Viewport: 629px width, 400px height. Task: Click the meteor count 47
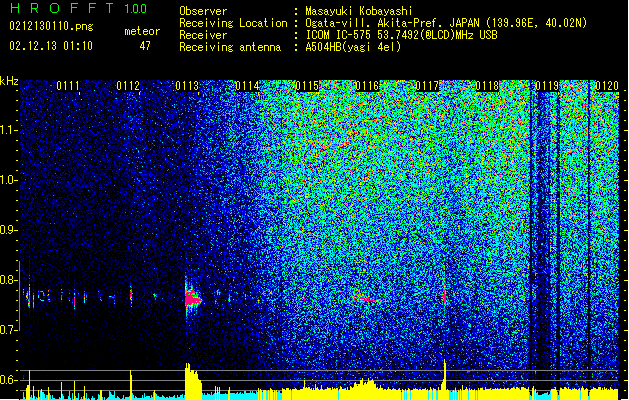tap(145, 46)
